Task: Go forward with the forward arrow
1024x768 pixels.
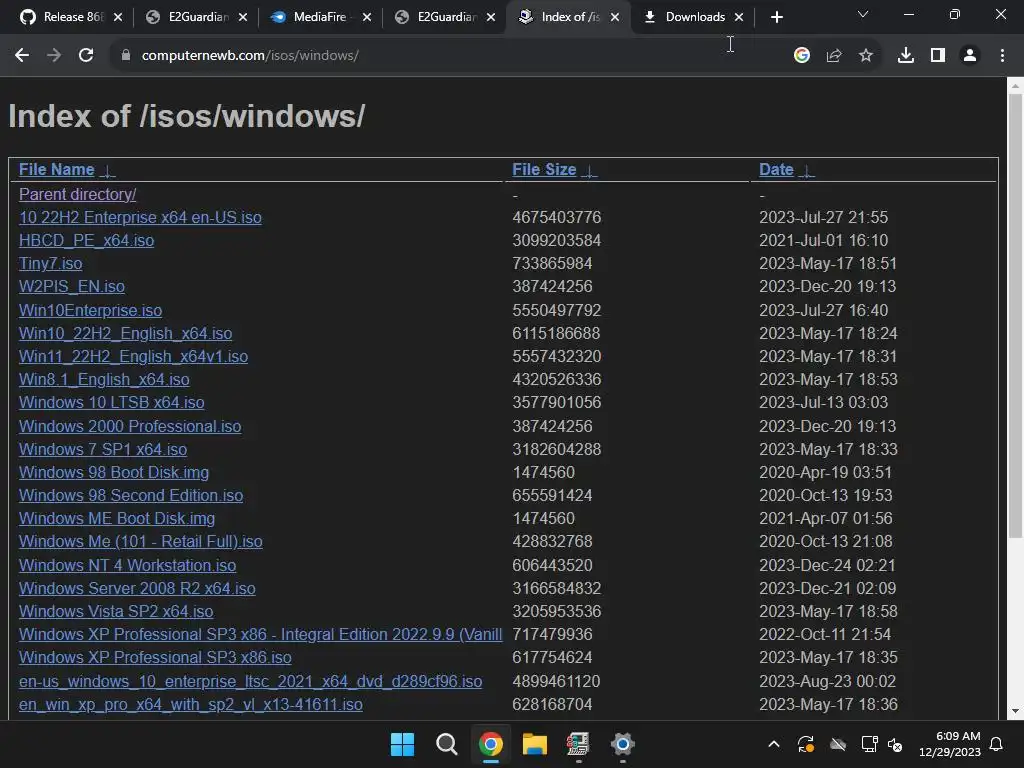Action: click(x=54, y=56)
